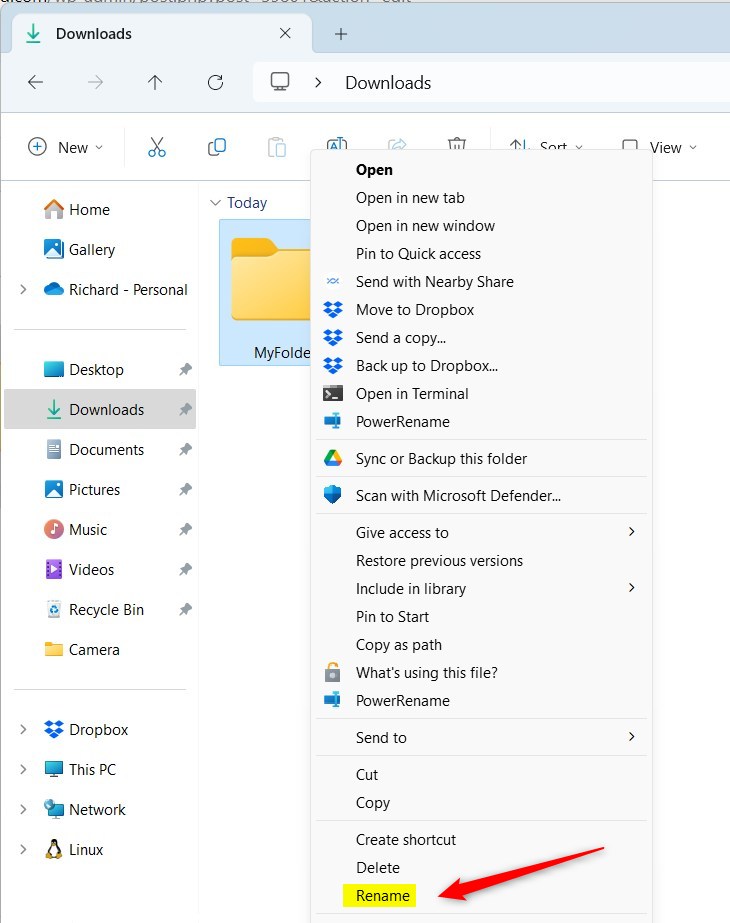
Task: Expand the Network tree node
Action: click(x=24, y=810)
